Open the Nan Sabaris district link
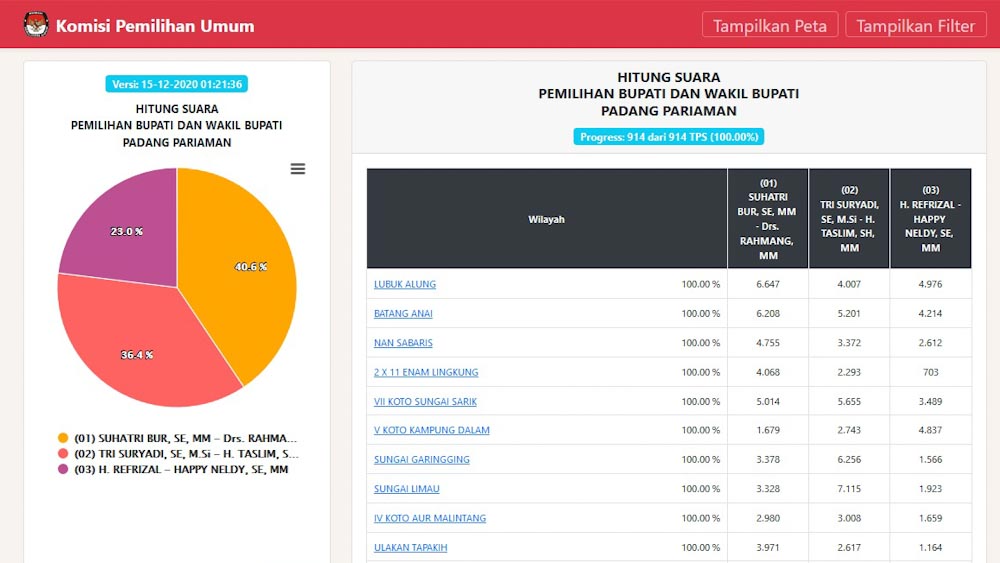 click(403, 343)
